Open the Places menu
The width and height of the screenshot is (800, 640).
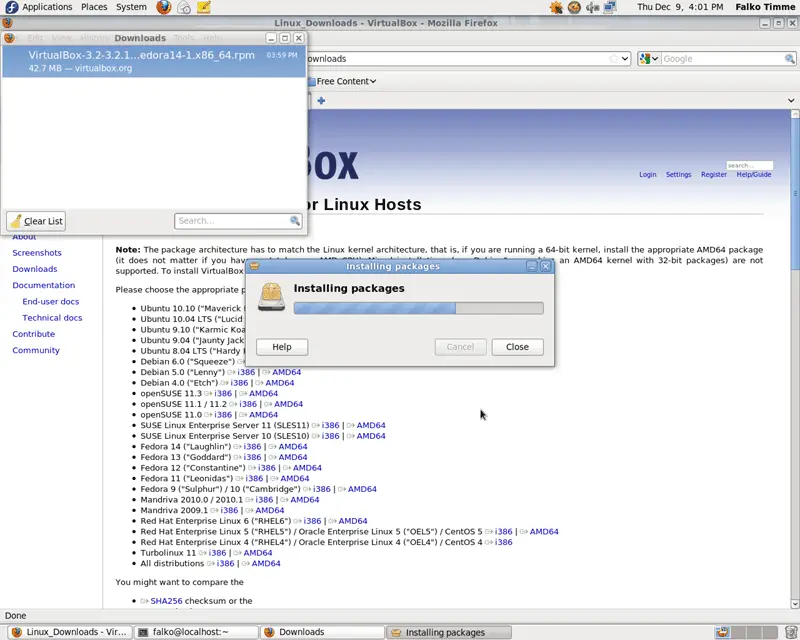94,7
